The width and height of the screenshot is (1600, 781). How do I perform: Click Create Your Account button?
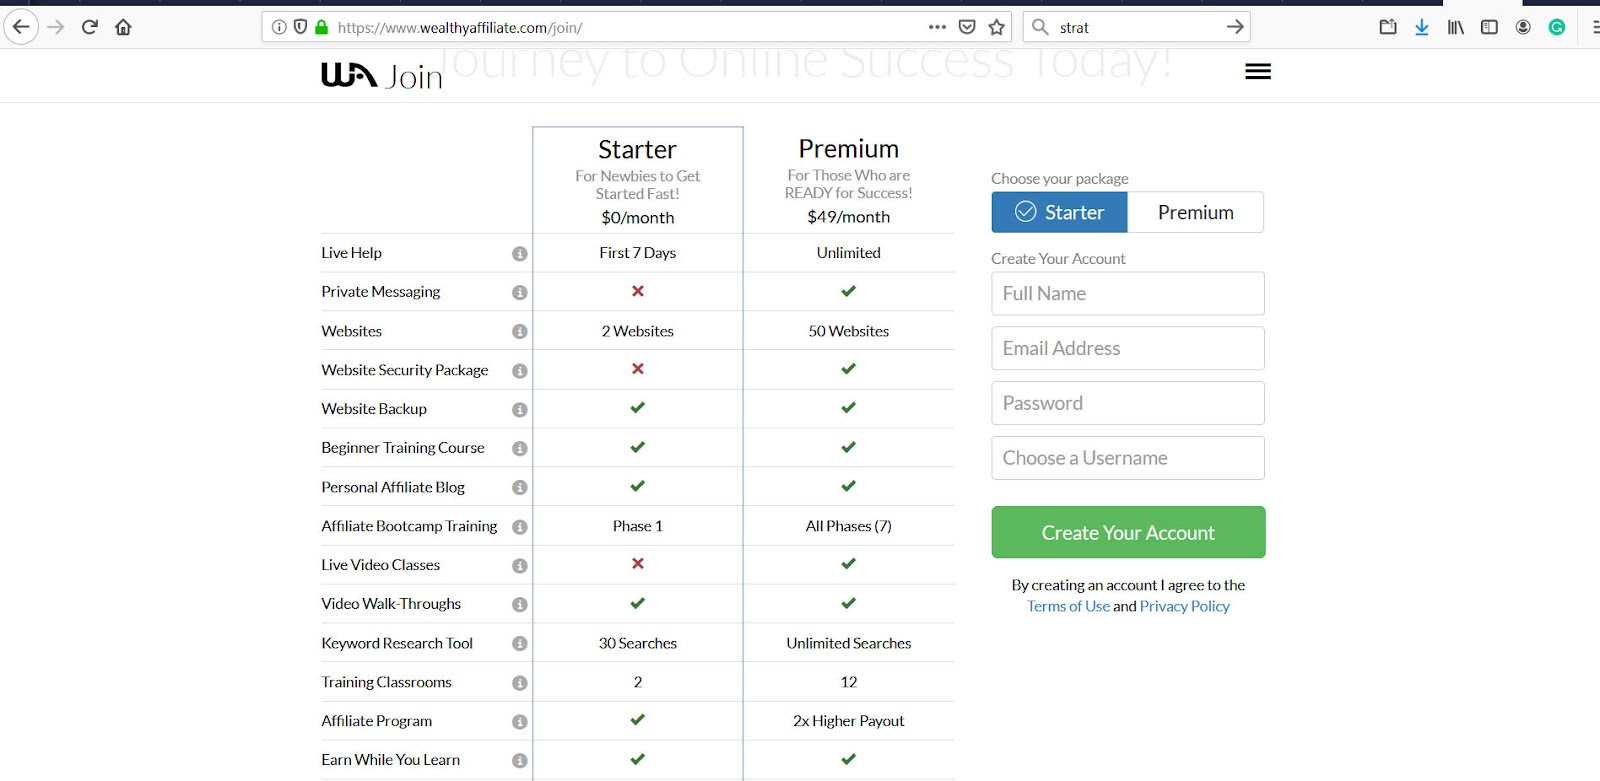(1128, 532)
